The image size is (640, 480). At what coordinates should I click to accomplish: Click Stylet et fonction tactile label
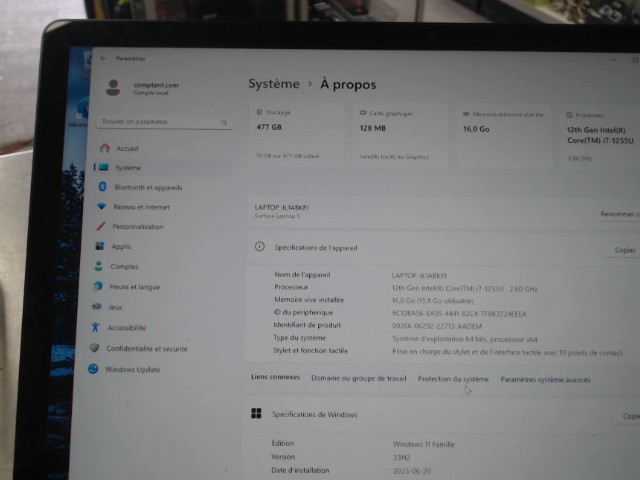click(310, 350)
